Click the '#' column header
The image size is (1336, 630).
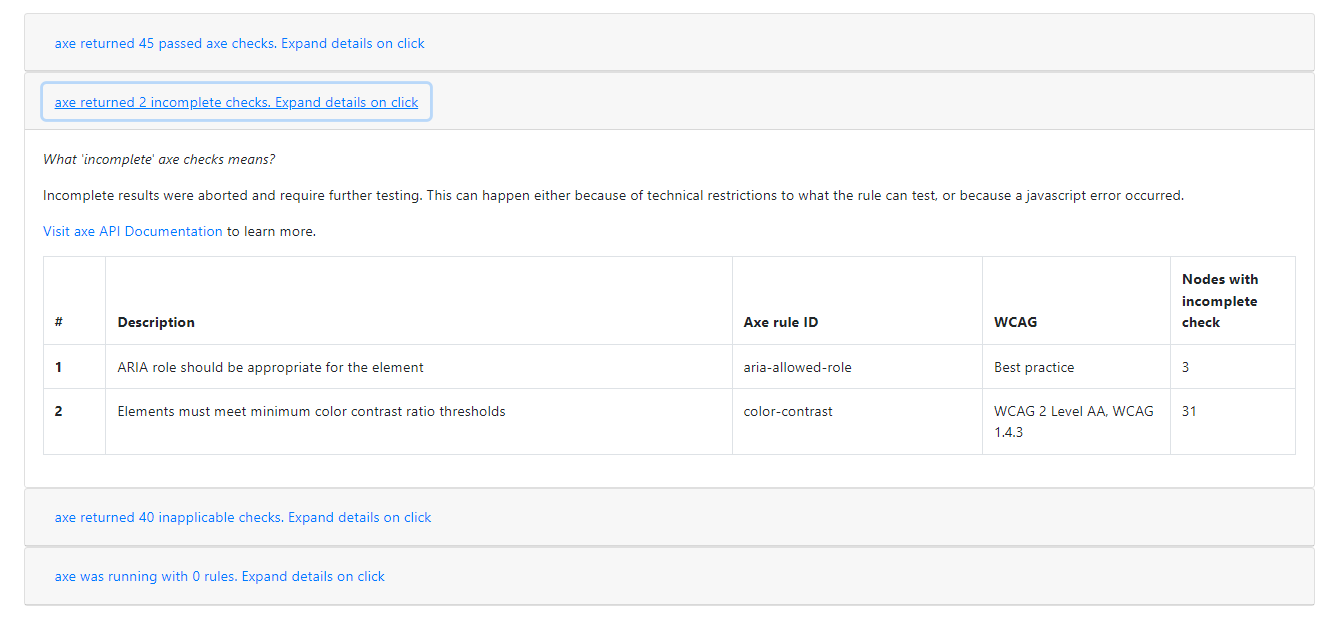(x=59, y=322)
